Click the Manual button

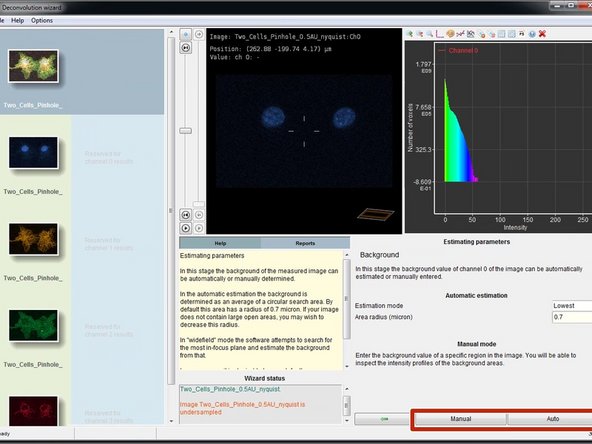(x=461, y=419)
